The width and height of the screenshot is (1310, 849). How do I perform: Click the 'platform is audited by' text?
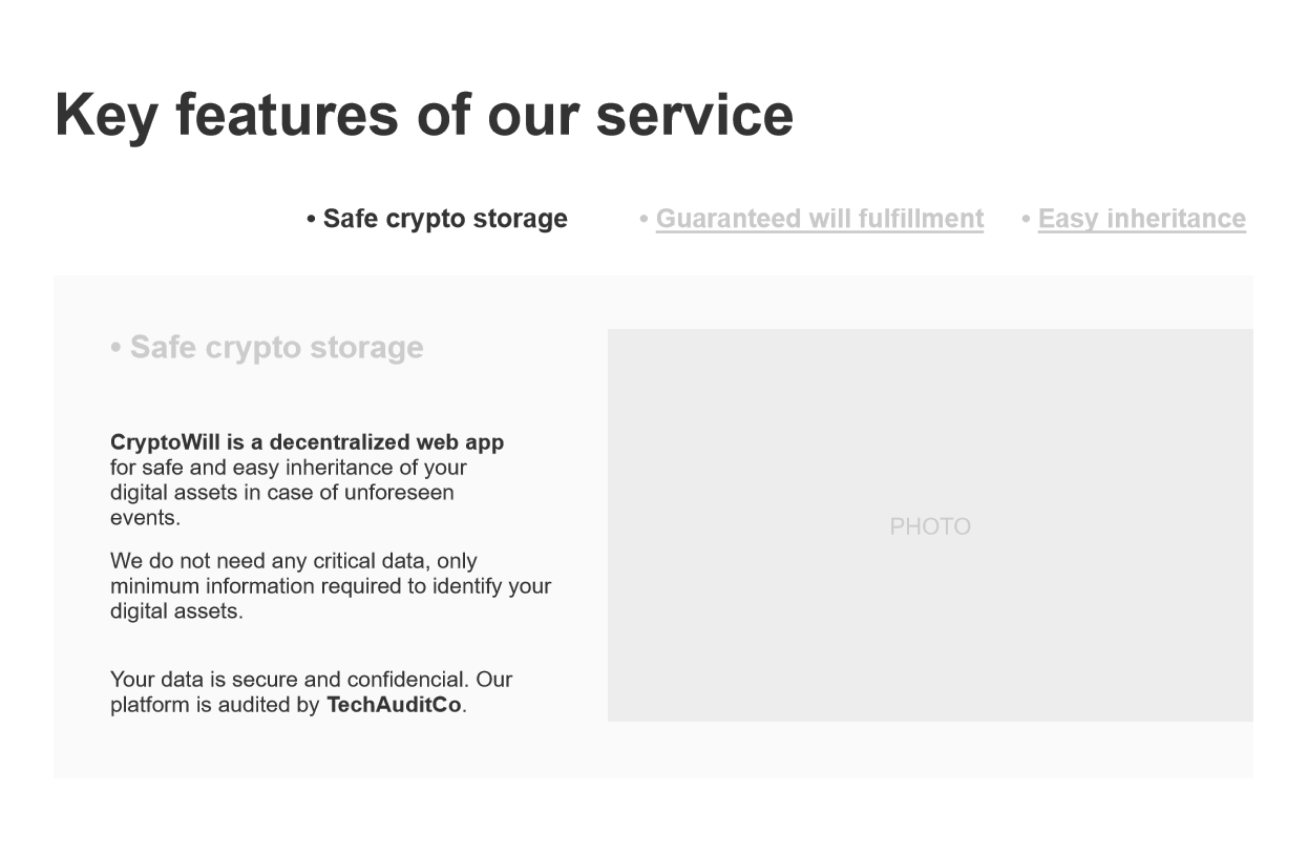coord(214,705)
